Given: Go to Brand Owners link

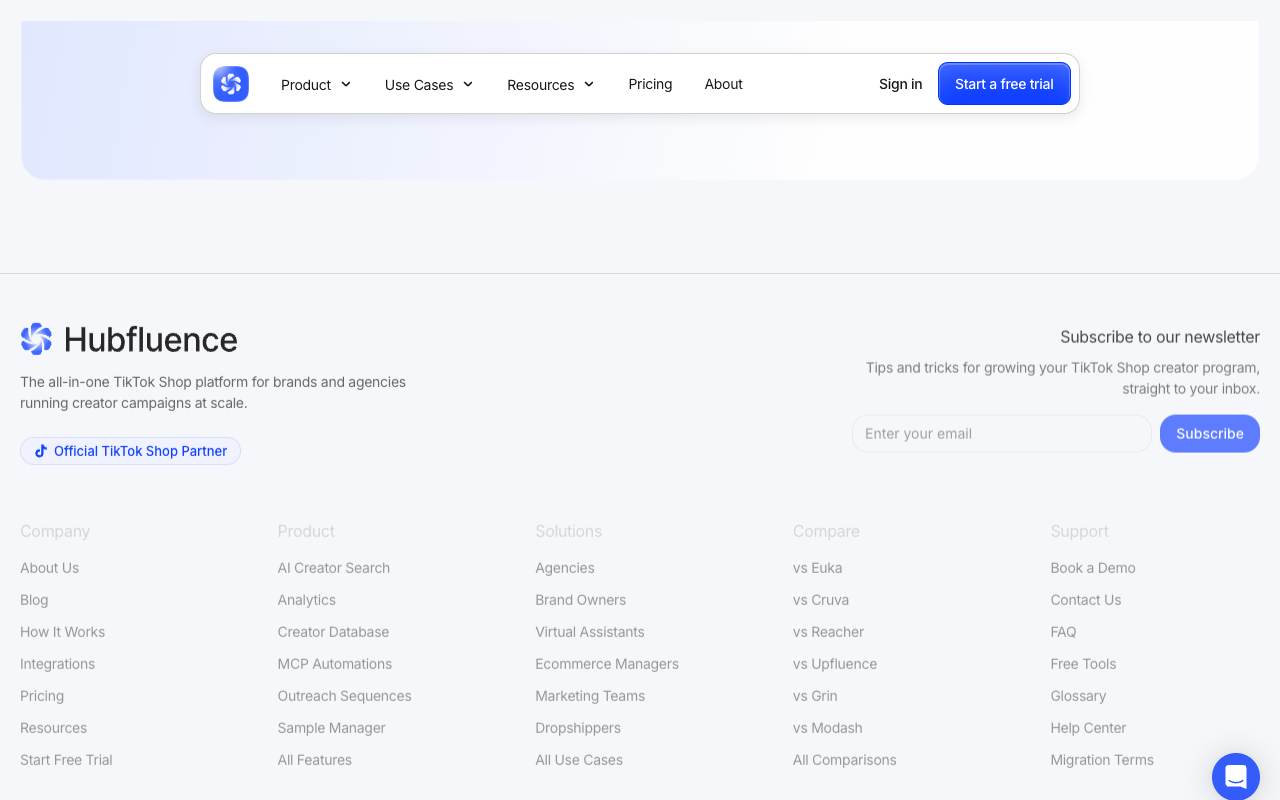Looking at the screenshot, I should tap(581, 600).
